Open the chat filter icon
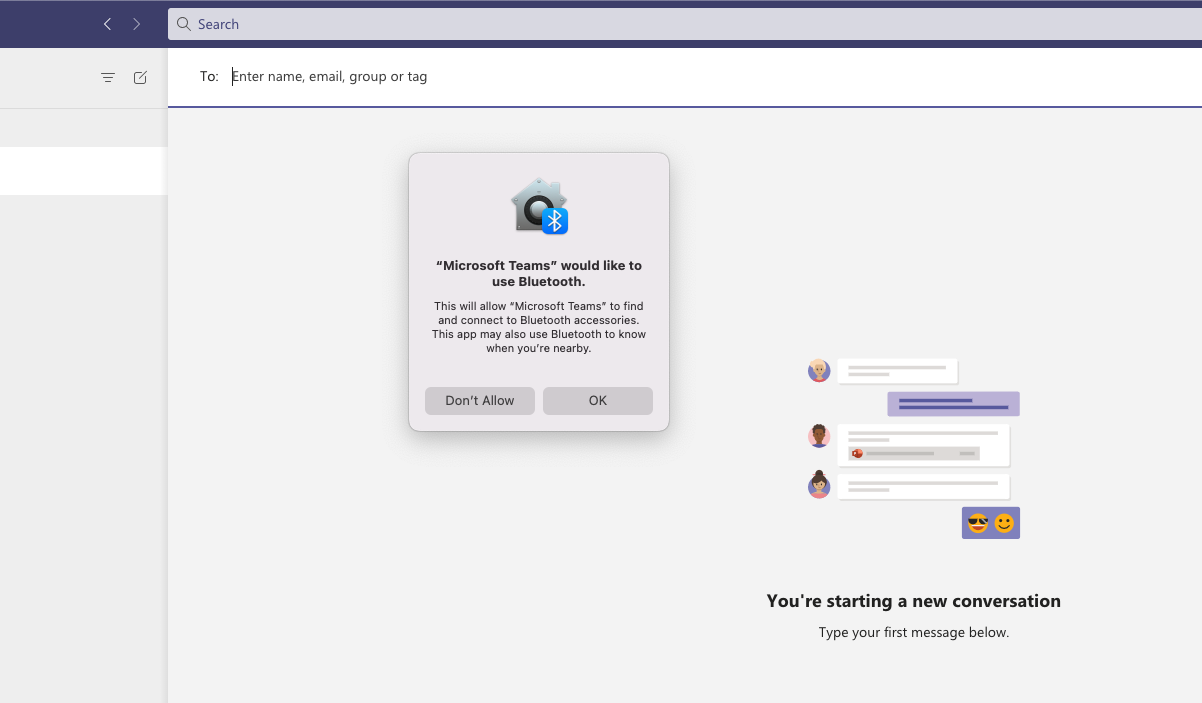Viewport: 1202px width, 703px height. (x=108, y=77)
